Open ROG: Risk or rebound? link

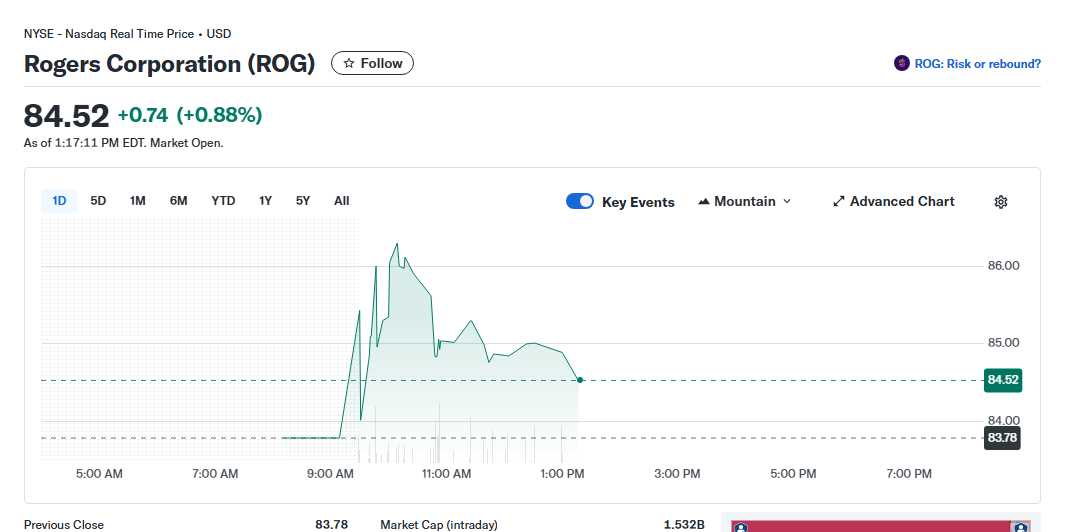click(x=977, y=64)
